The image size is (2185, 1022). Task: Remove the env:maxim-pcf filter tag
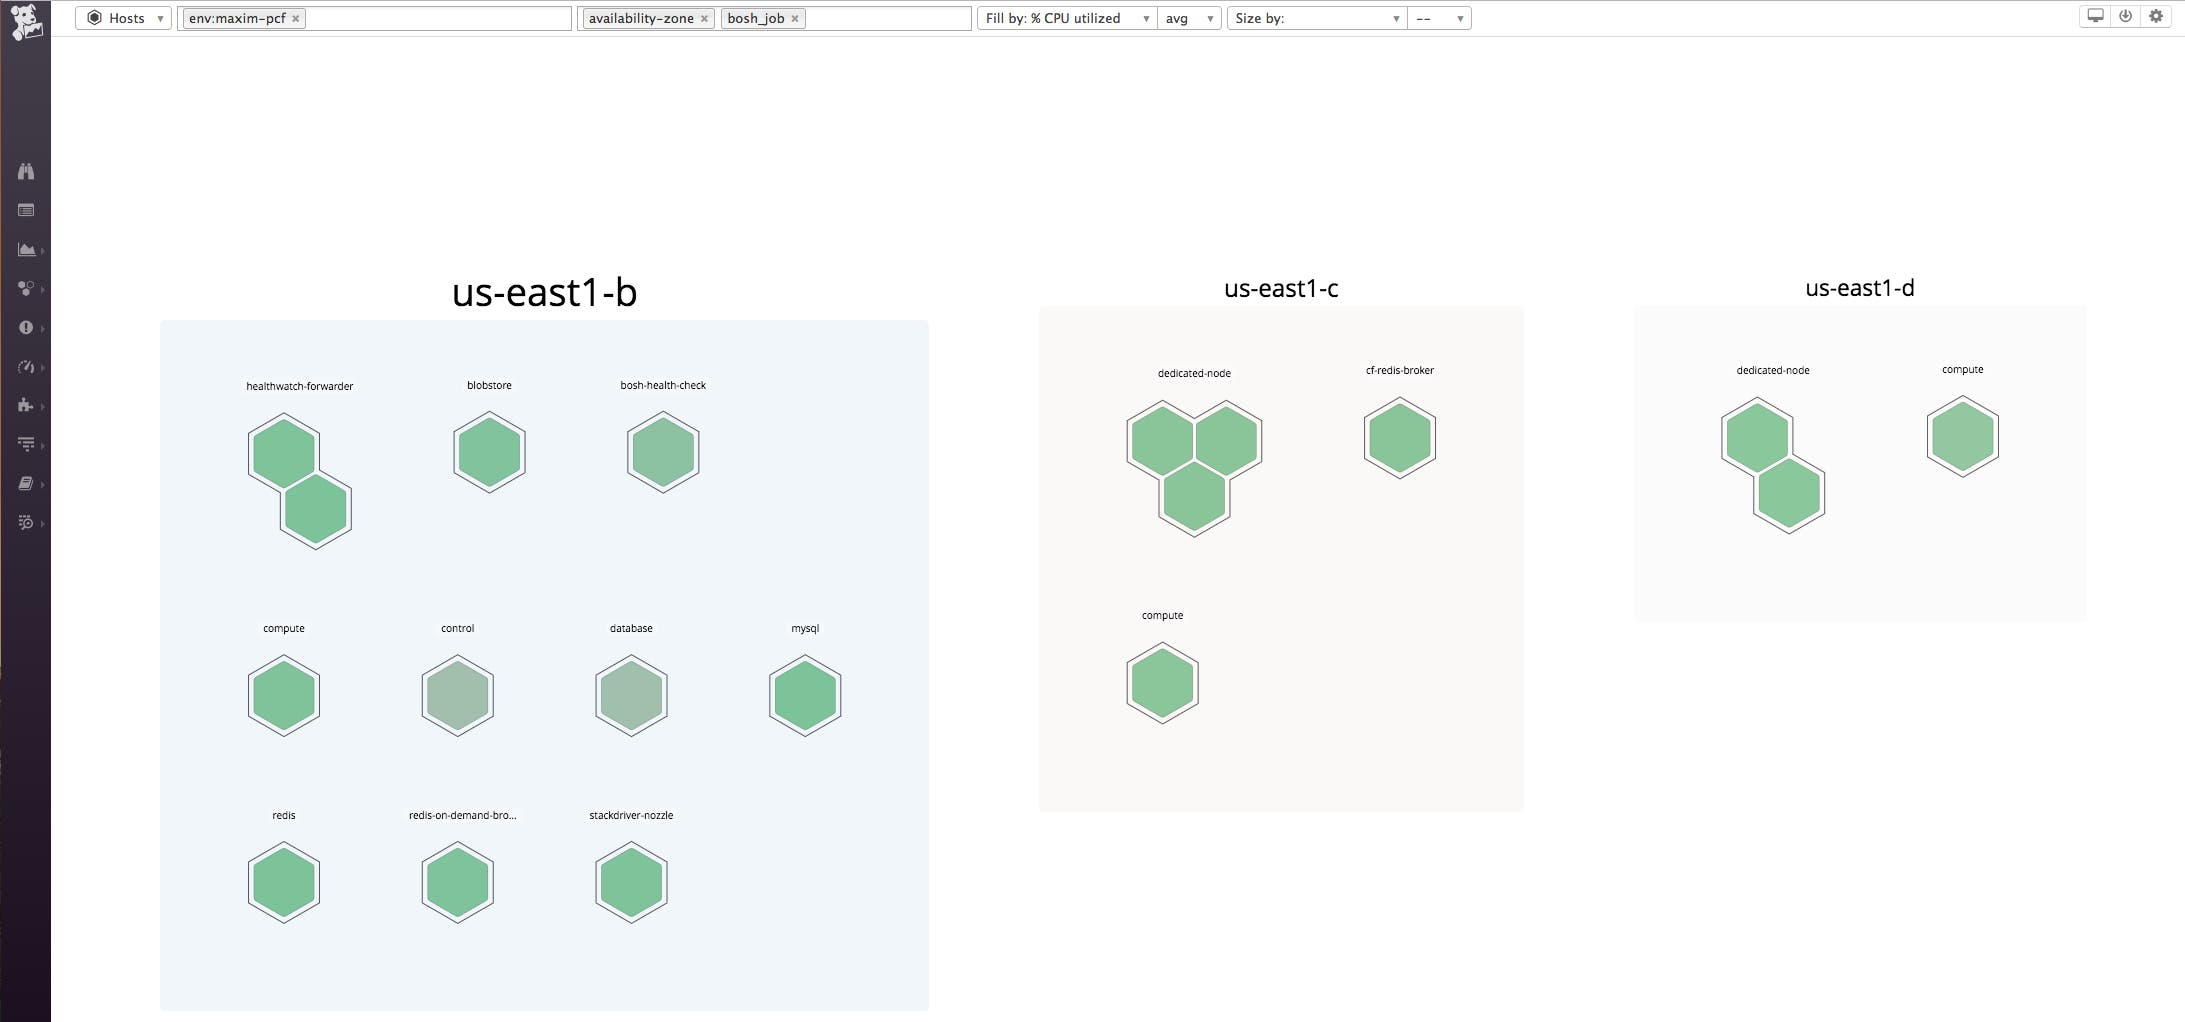click(293, 17)
